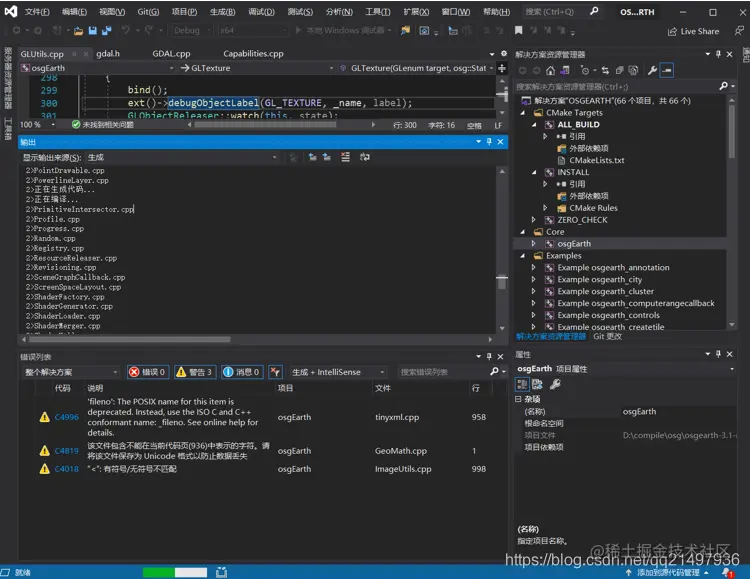
Task: Open the 调试(D) menu
Action: (x=261, y=11)
